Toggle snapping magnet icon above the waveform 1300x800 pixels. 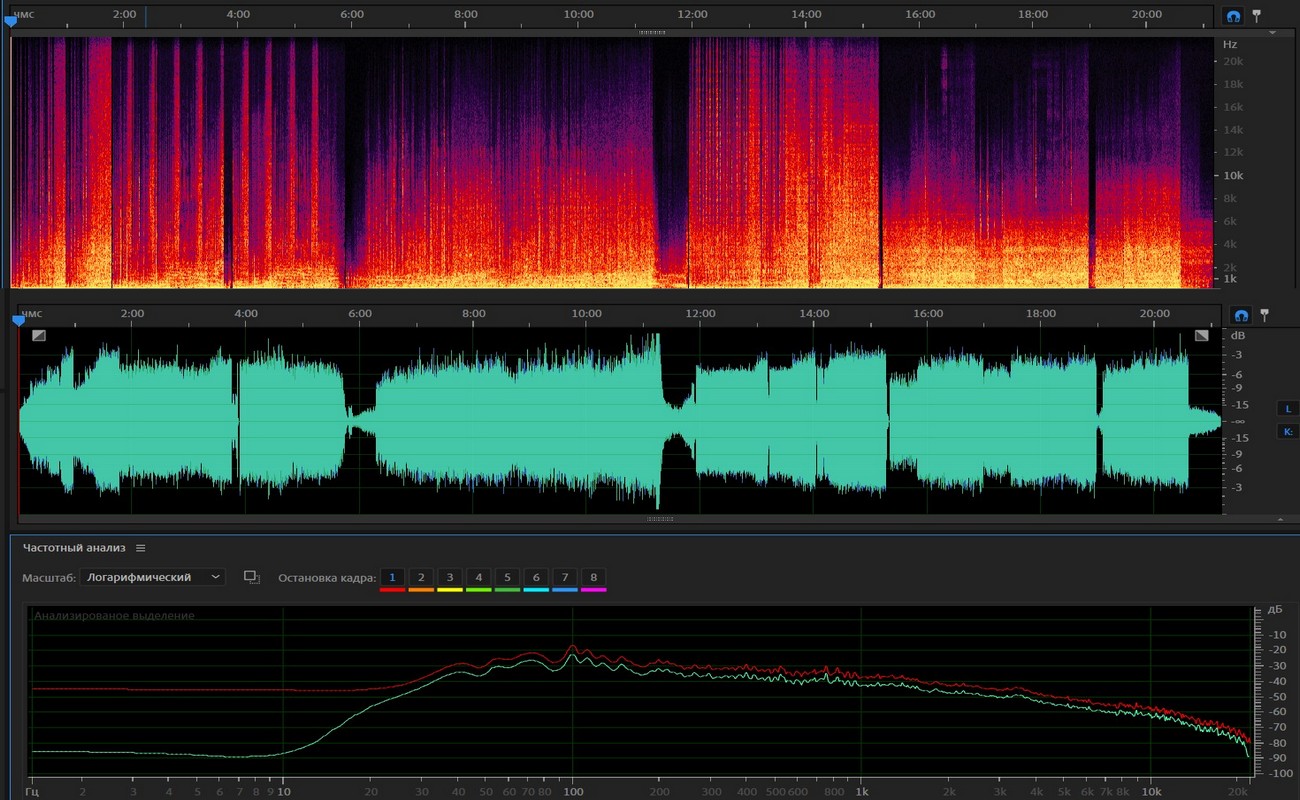click(x=1240, y=315)
